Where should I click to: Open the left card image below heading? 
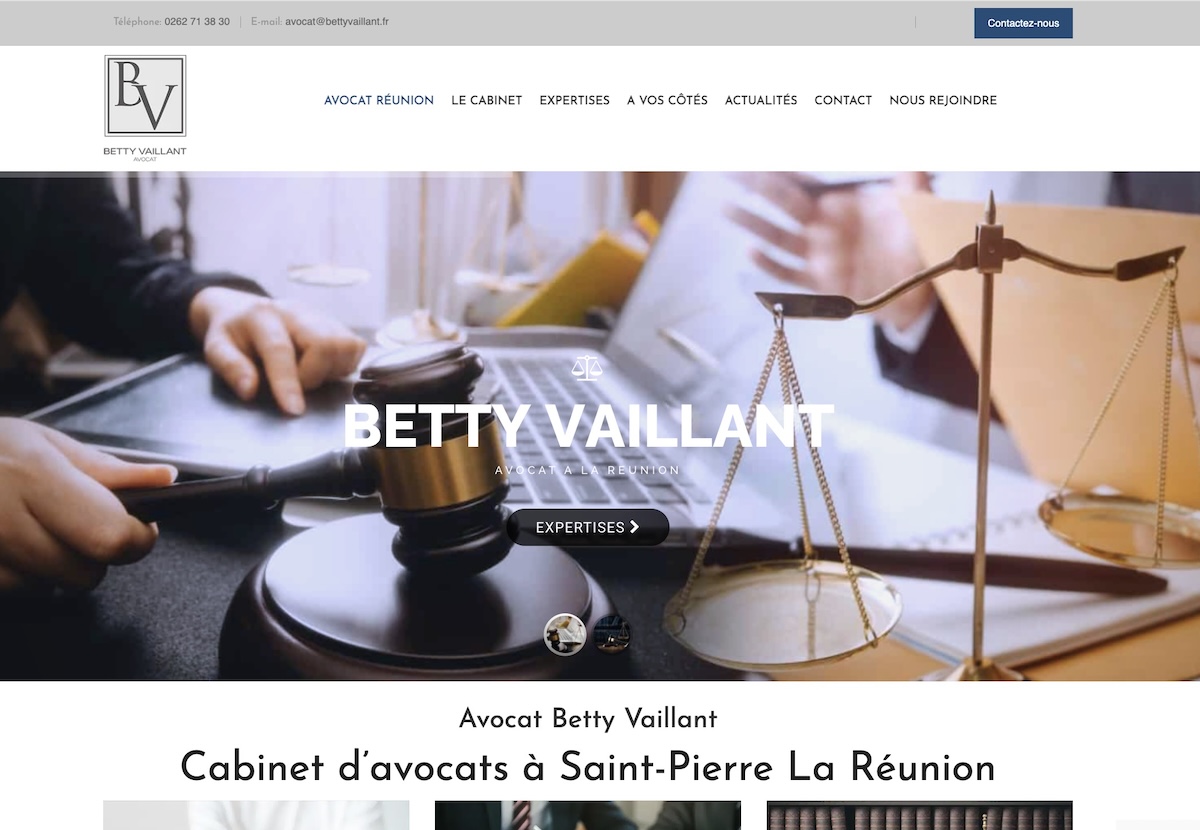pyautogui.click(x=256, y=815)
